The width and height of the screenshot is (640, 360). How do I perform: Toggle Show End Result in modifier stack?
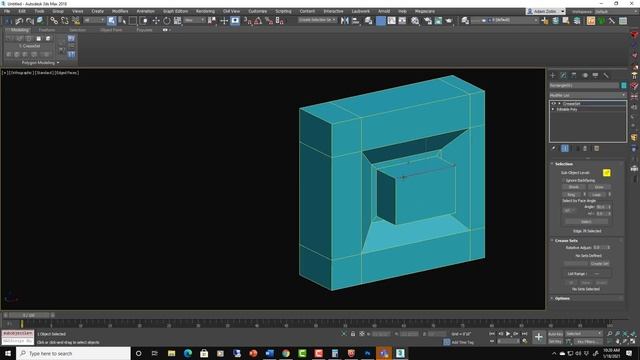[565, 149]
